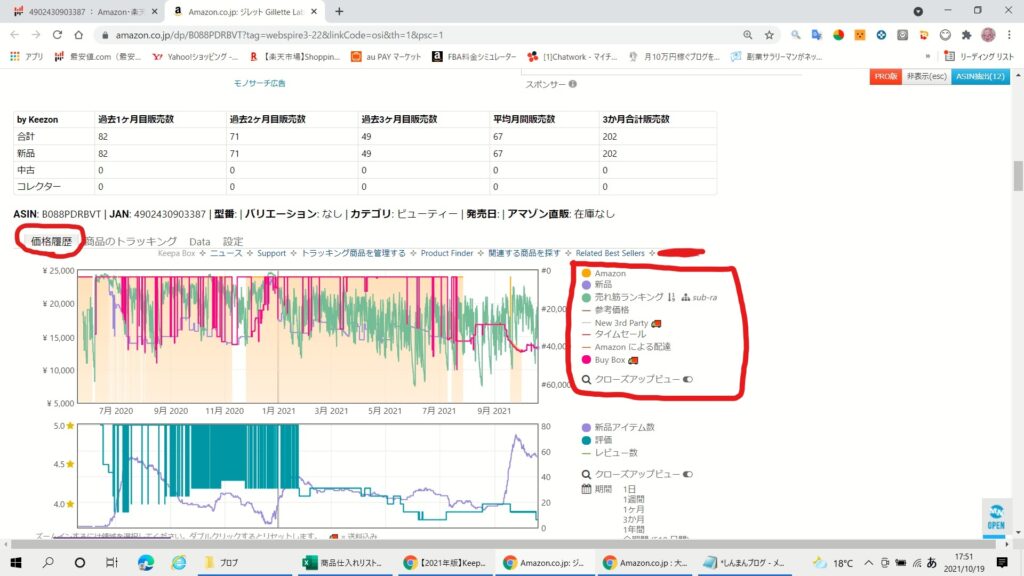Open the Chrome three-dot menu
The width and height of the screenshot is (1024, 576).
coord(1009,35)
